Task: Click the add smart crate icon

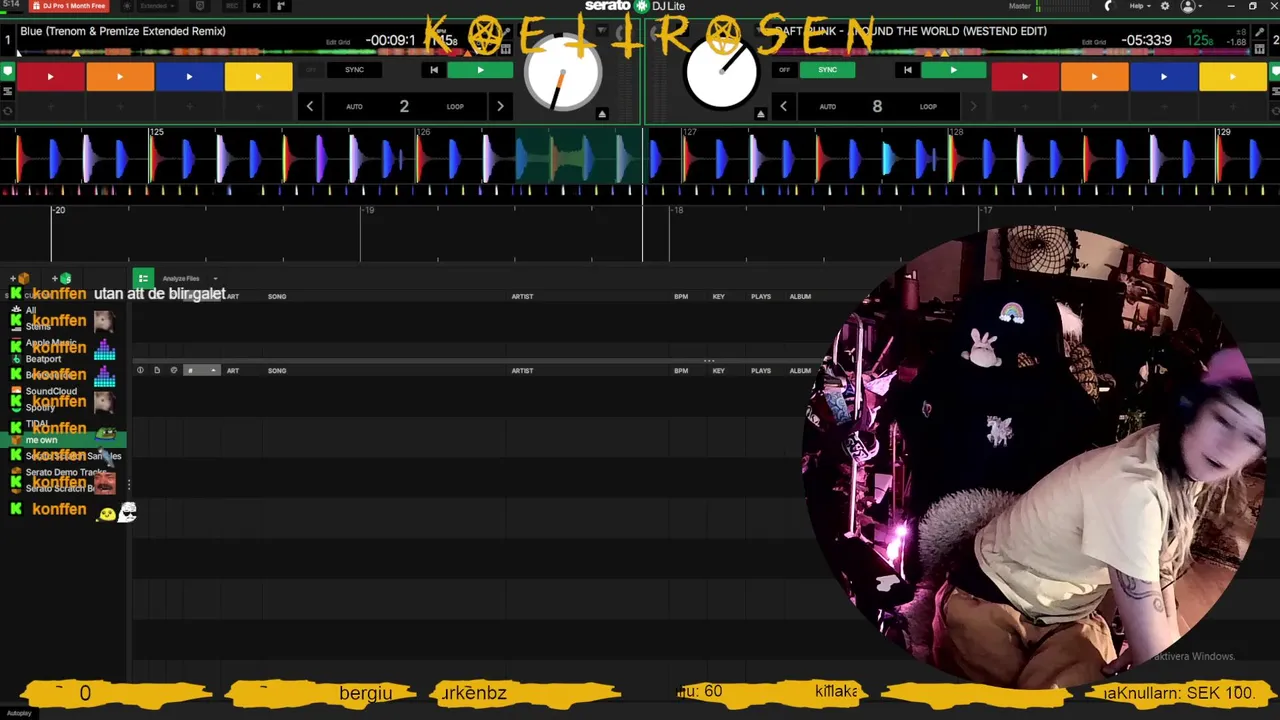Action: click(63, 278)
